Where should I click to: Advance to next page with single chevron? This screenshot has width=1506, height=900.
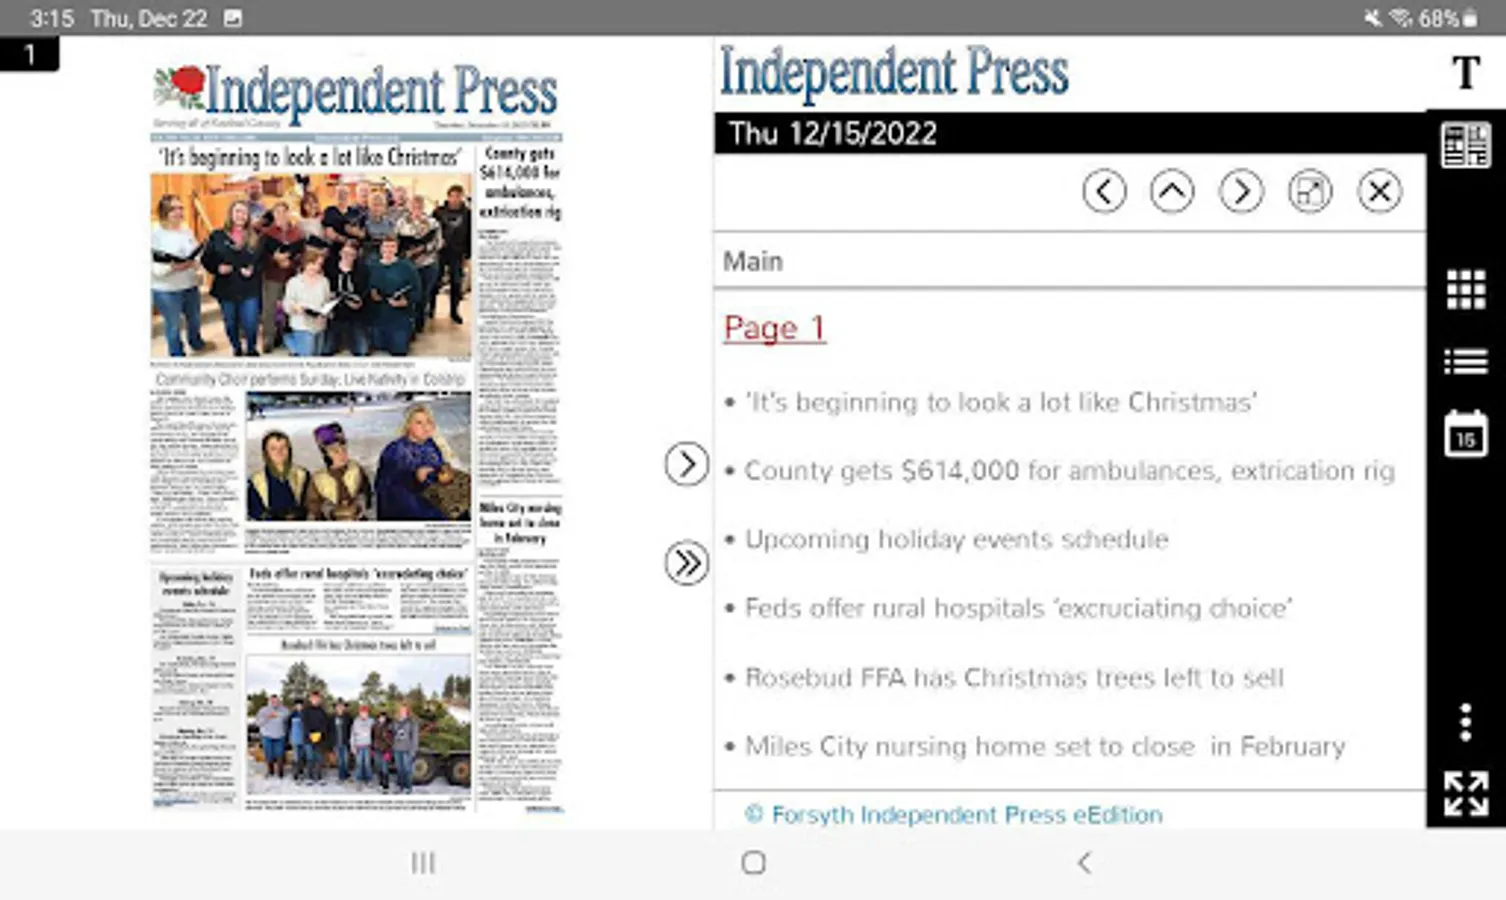click(686, 464)
